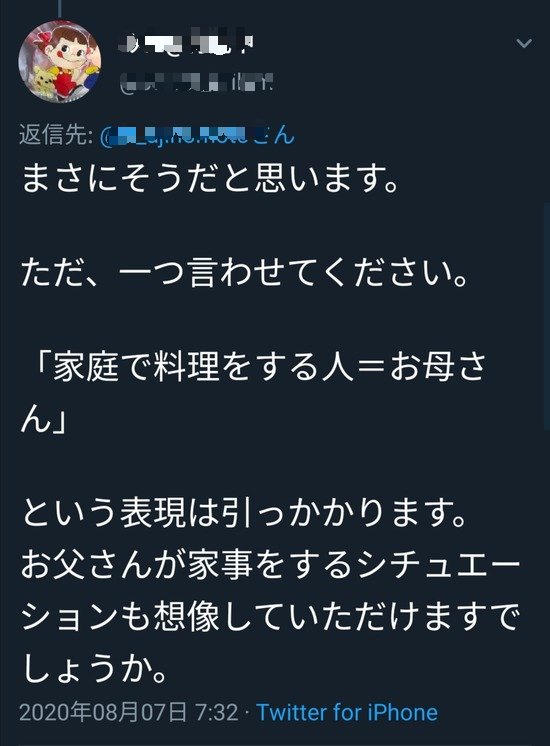Open the tweet options chevron menu
The width and height of the screenshot is (550, 746).
tap(524, 44)
